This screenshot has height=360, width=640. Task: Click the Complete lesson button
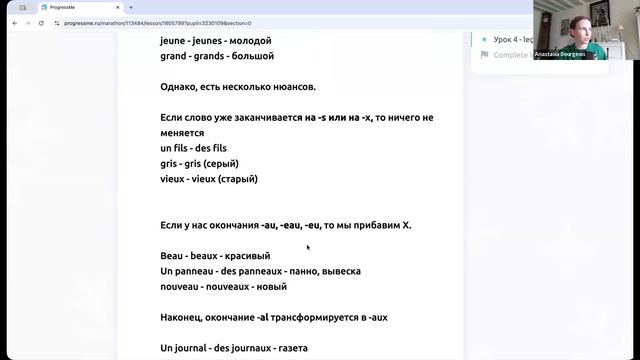tap(512, 55)
